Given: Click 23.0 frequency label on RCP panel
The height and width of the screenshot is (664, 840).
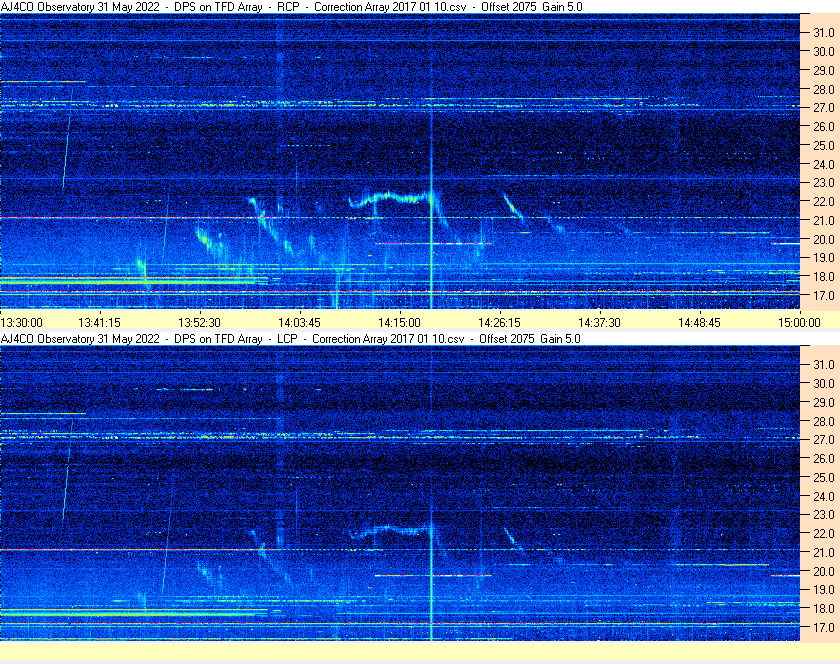Looking at the screenshot, I should 824,183.
